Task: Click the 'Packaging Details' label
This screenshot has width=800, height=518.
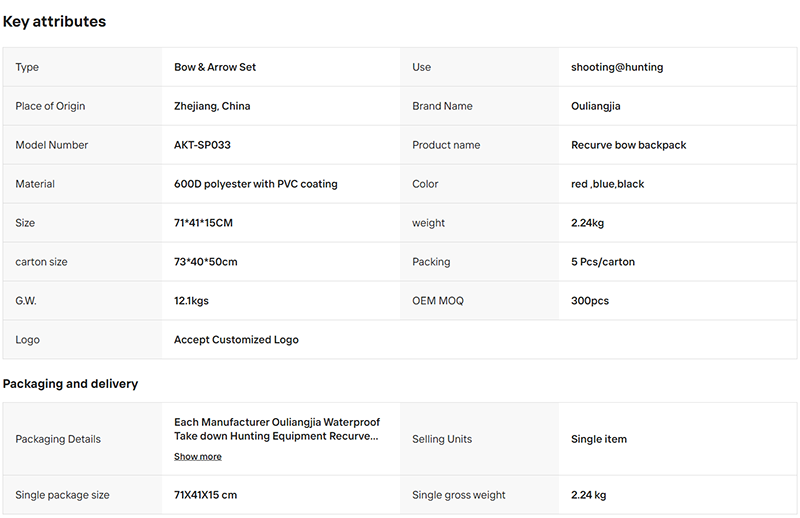Action: [58, 439]
